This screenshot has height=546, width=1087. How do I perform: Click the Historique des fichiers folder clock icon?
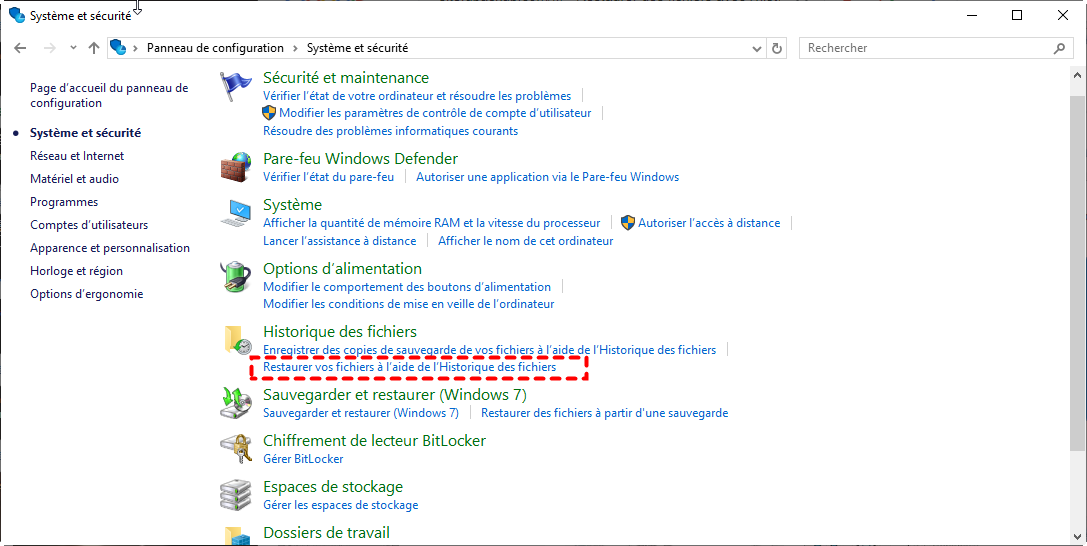[237, 340]
